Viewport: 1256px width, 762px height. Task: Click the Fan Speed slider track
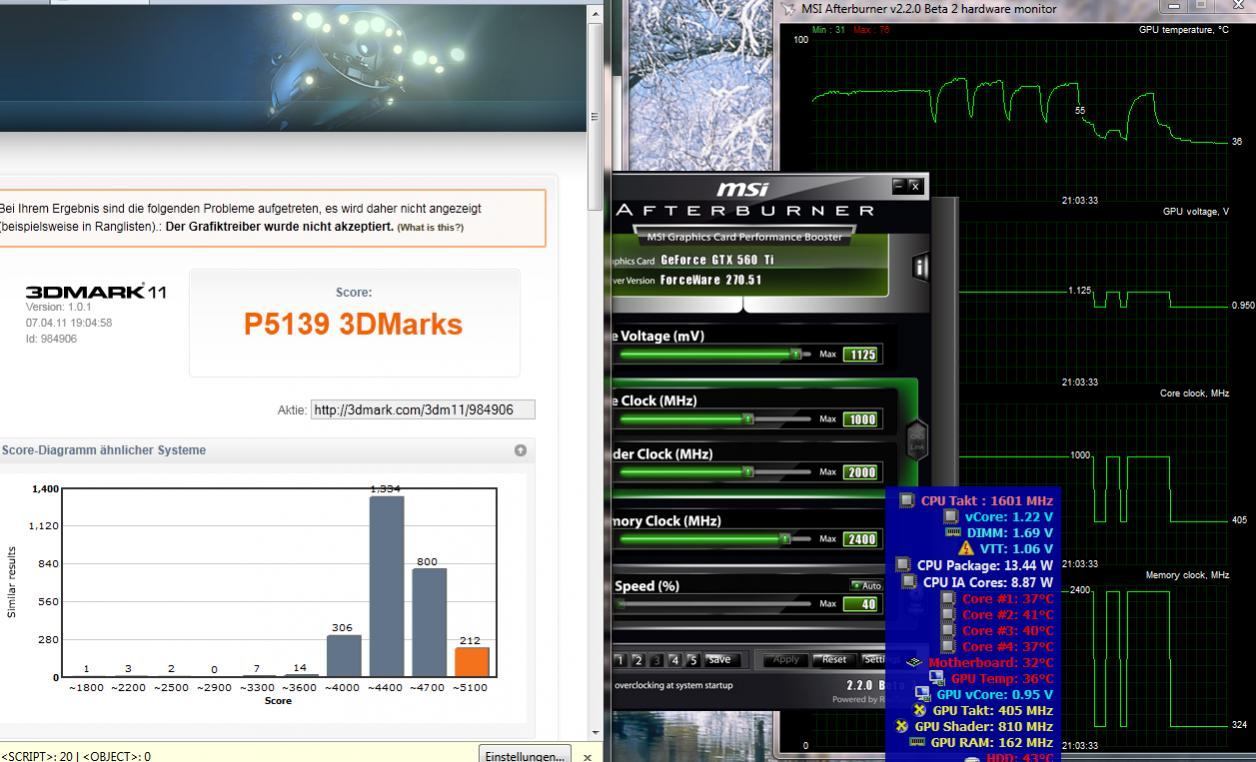714,604
